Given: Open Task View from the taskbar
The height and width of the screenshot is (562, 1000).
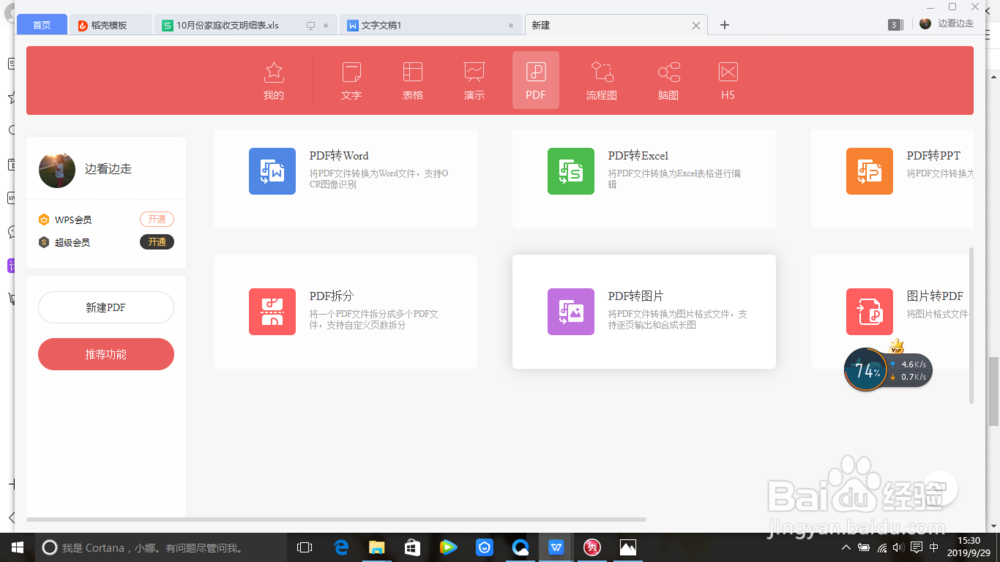Looking at the screenshot, I should pos(305,547).
